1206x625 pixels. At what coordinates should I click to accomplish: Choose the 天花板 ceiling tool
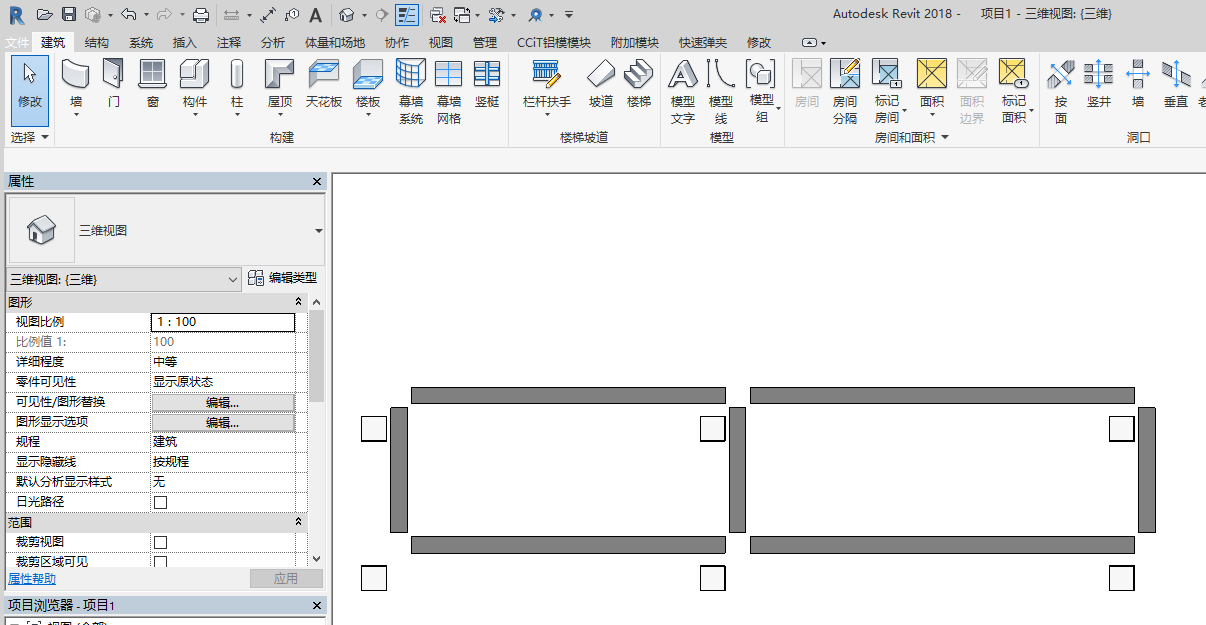click(324, 84)
